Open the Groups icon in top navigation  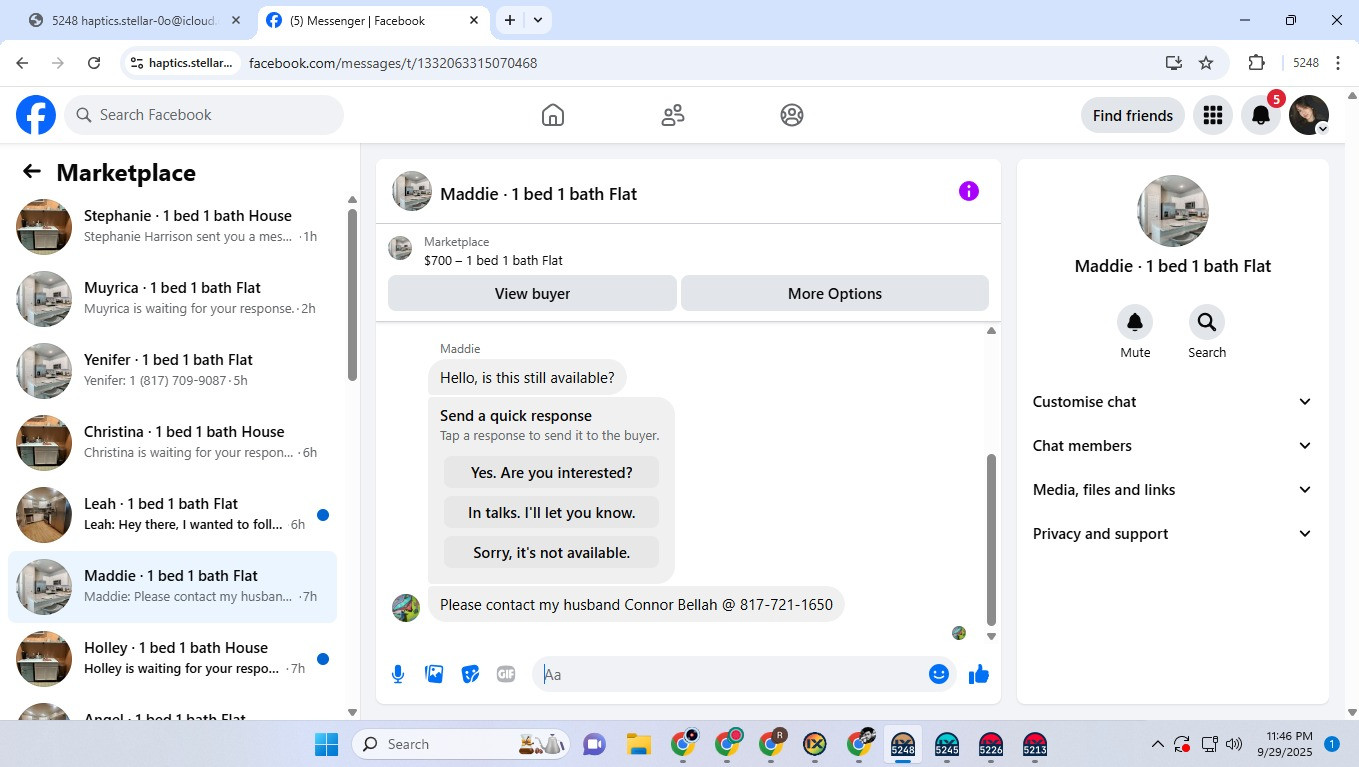point(792,115)
